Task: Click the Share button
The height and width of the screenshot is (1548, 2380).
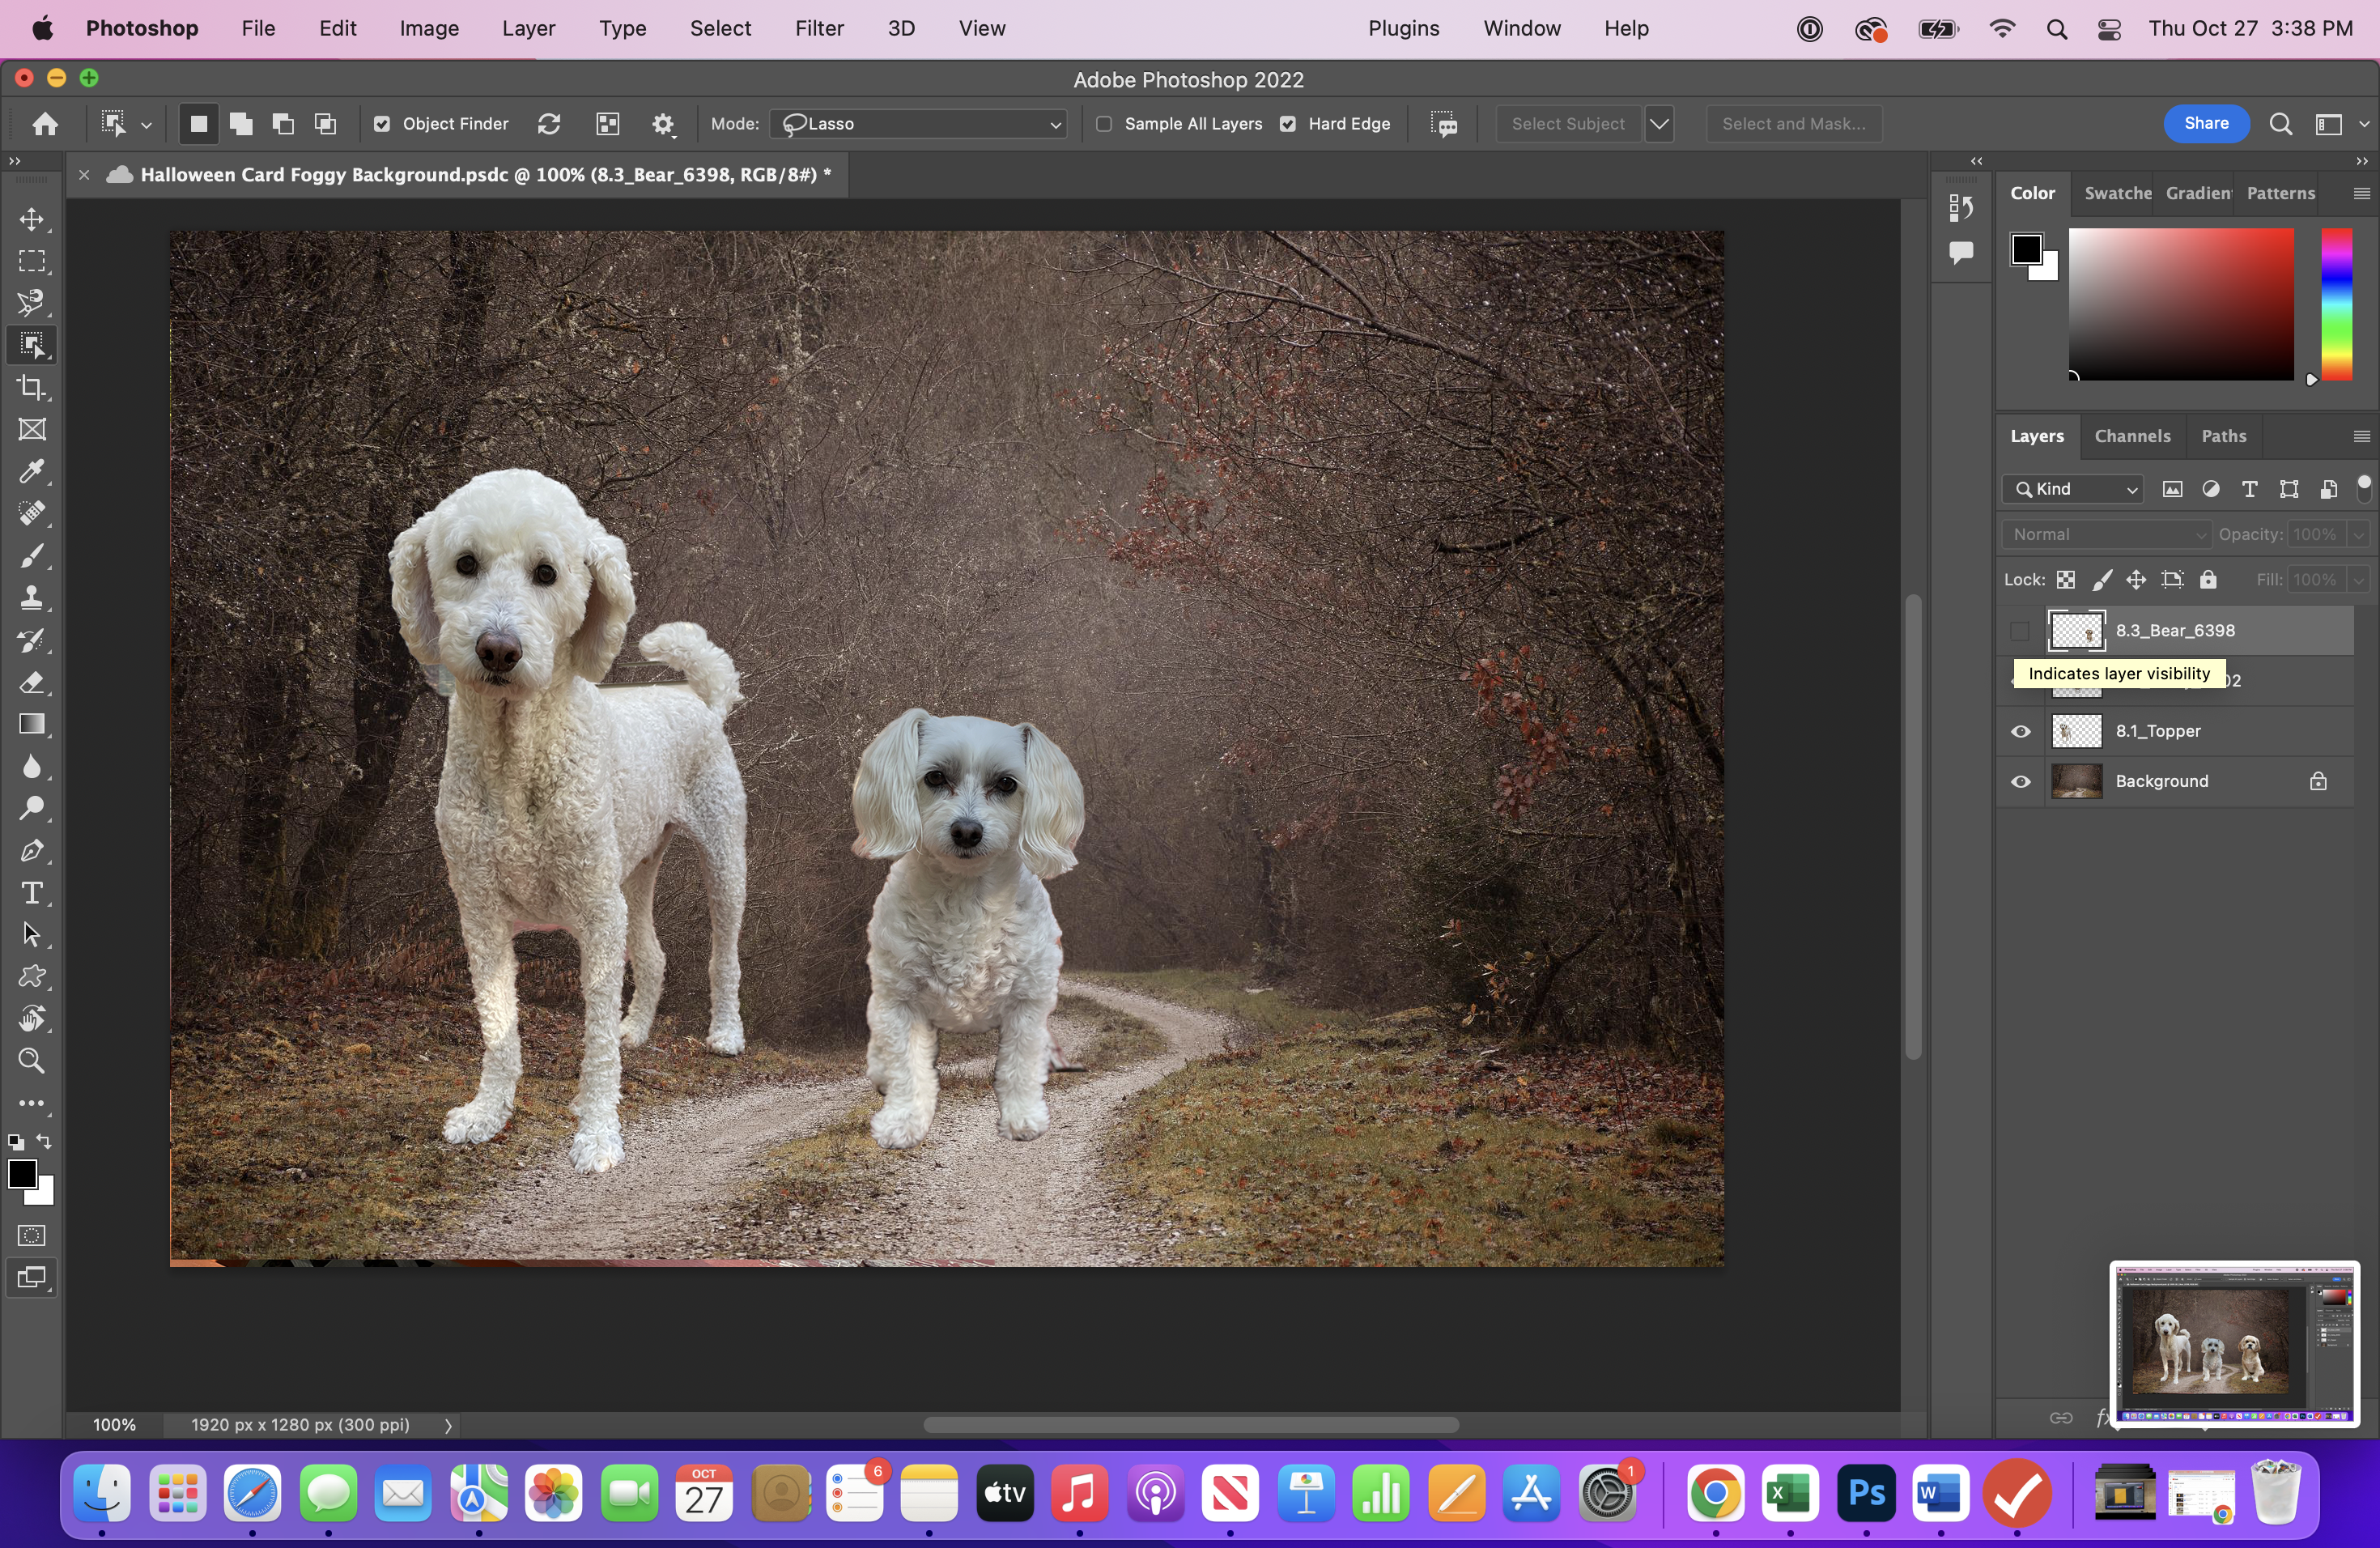Action: pyautogui.click(x=2205, y=123)
